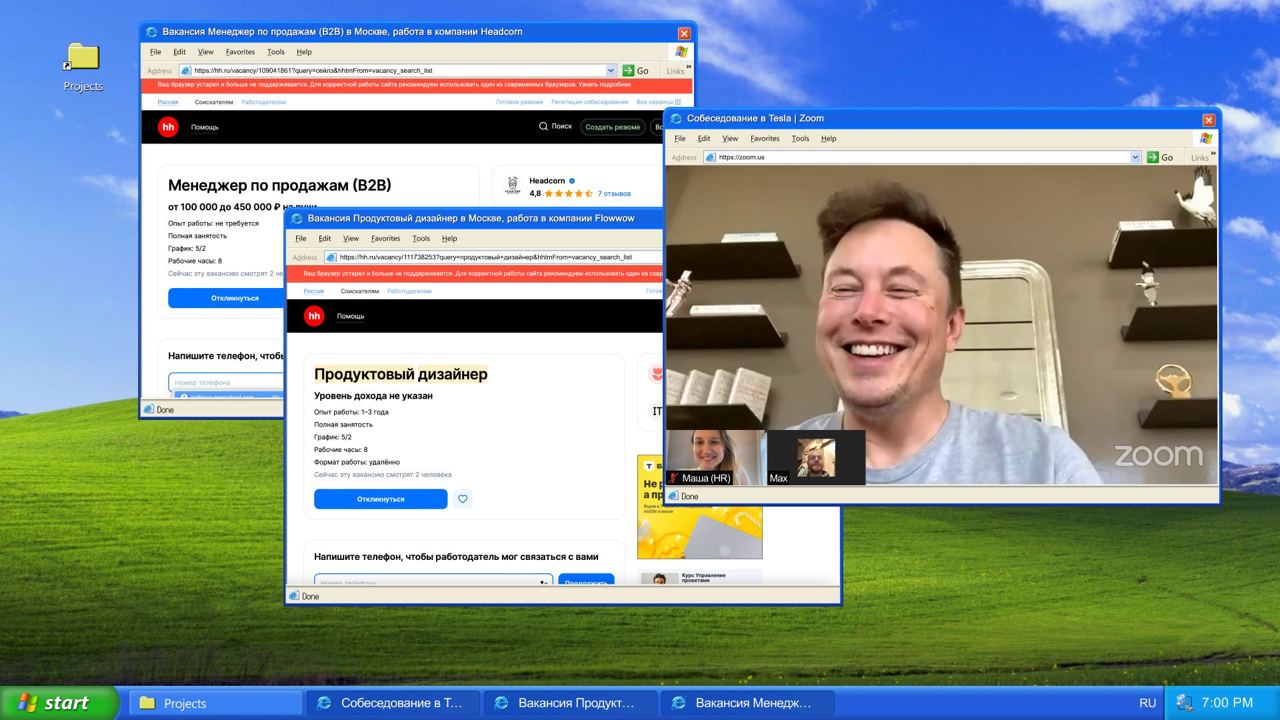Open File menu in Zoom window

click(680, 138)
